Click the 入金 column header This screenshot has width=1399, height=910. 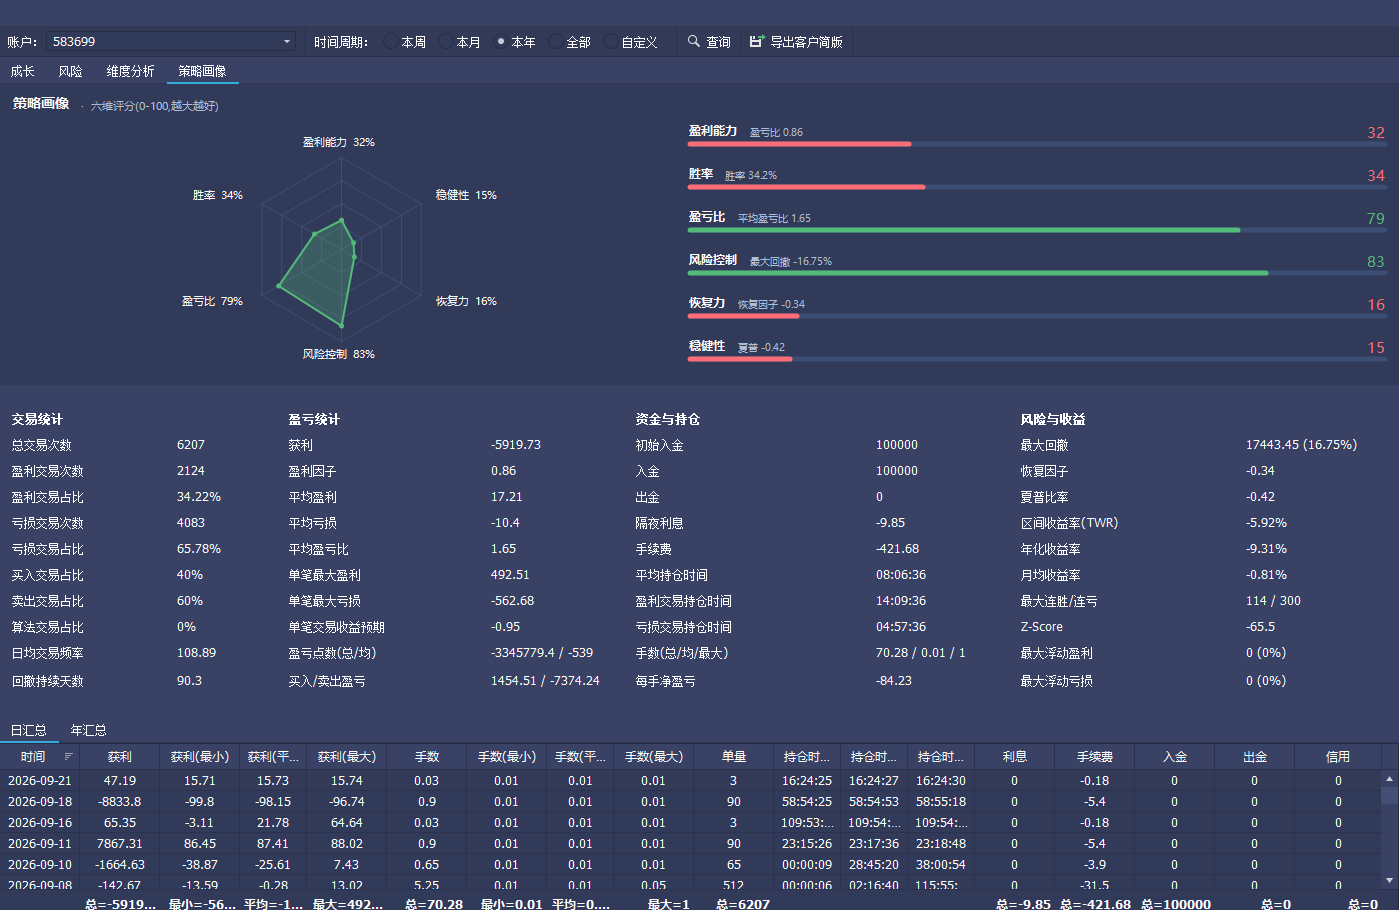[1174, 757]
